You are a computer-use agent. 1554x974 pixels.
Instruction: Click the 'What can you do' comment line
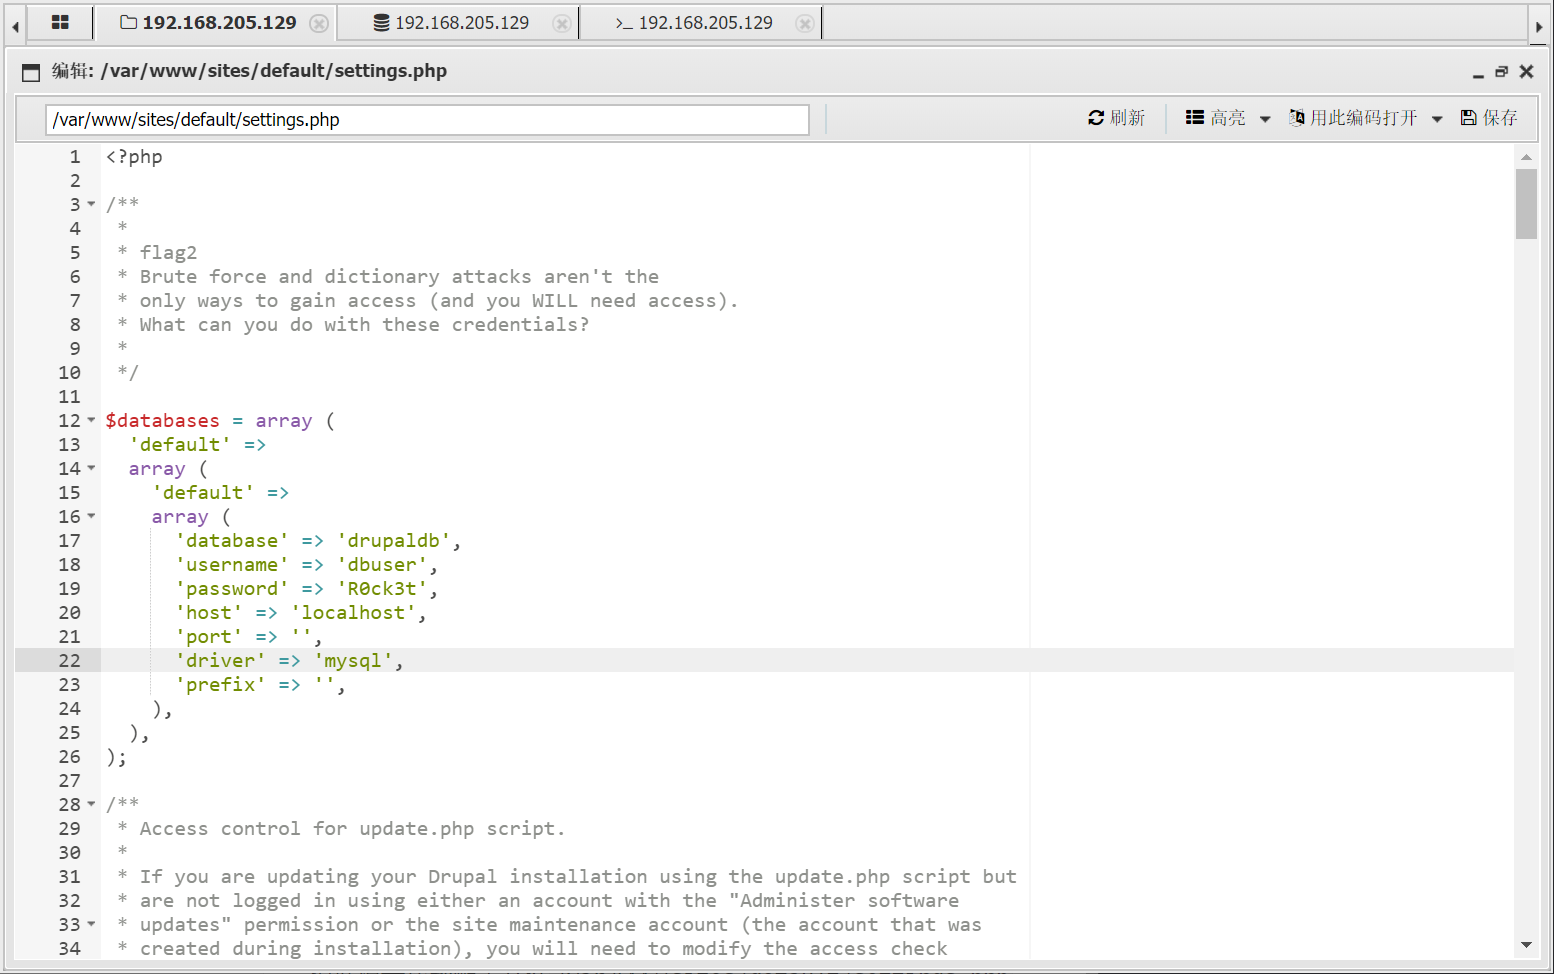pos(364,325)
